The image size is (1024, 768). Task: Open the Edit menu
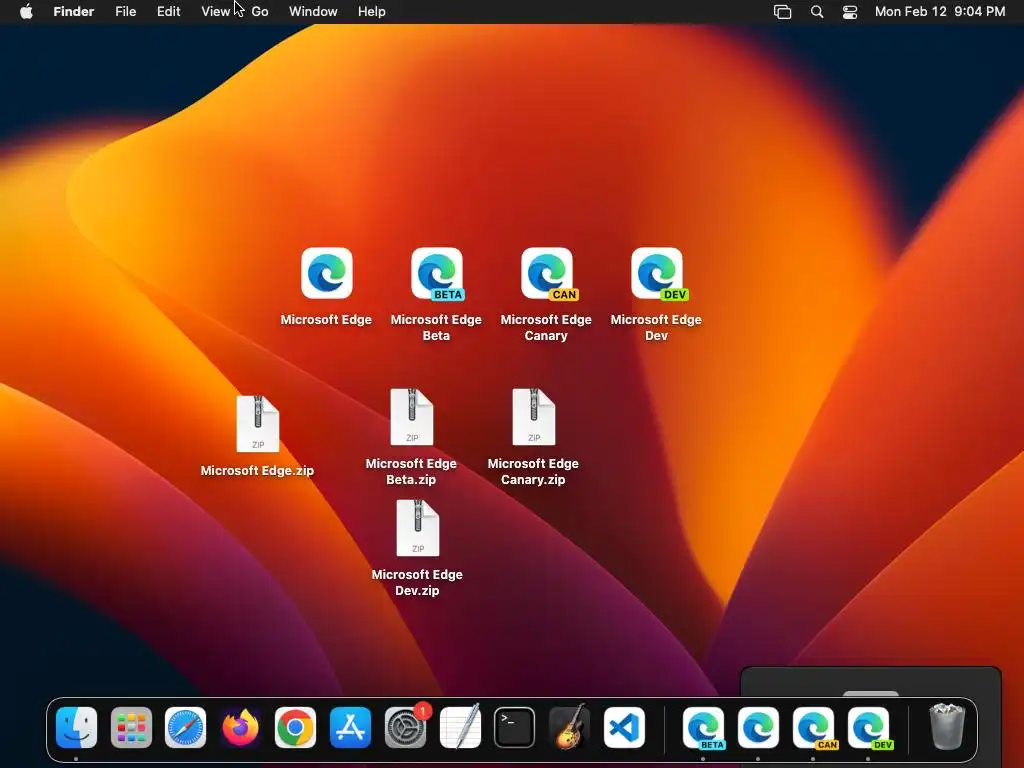(168, 11)
